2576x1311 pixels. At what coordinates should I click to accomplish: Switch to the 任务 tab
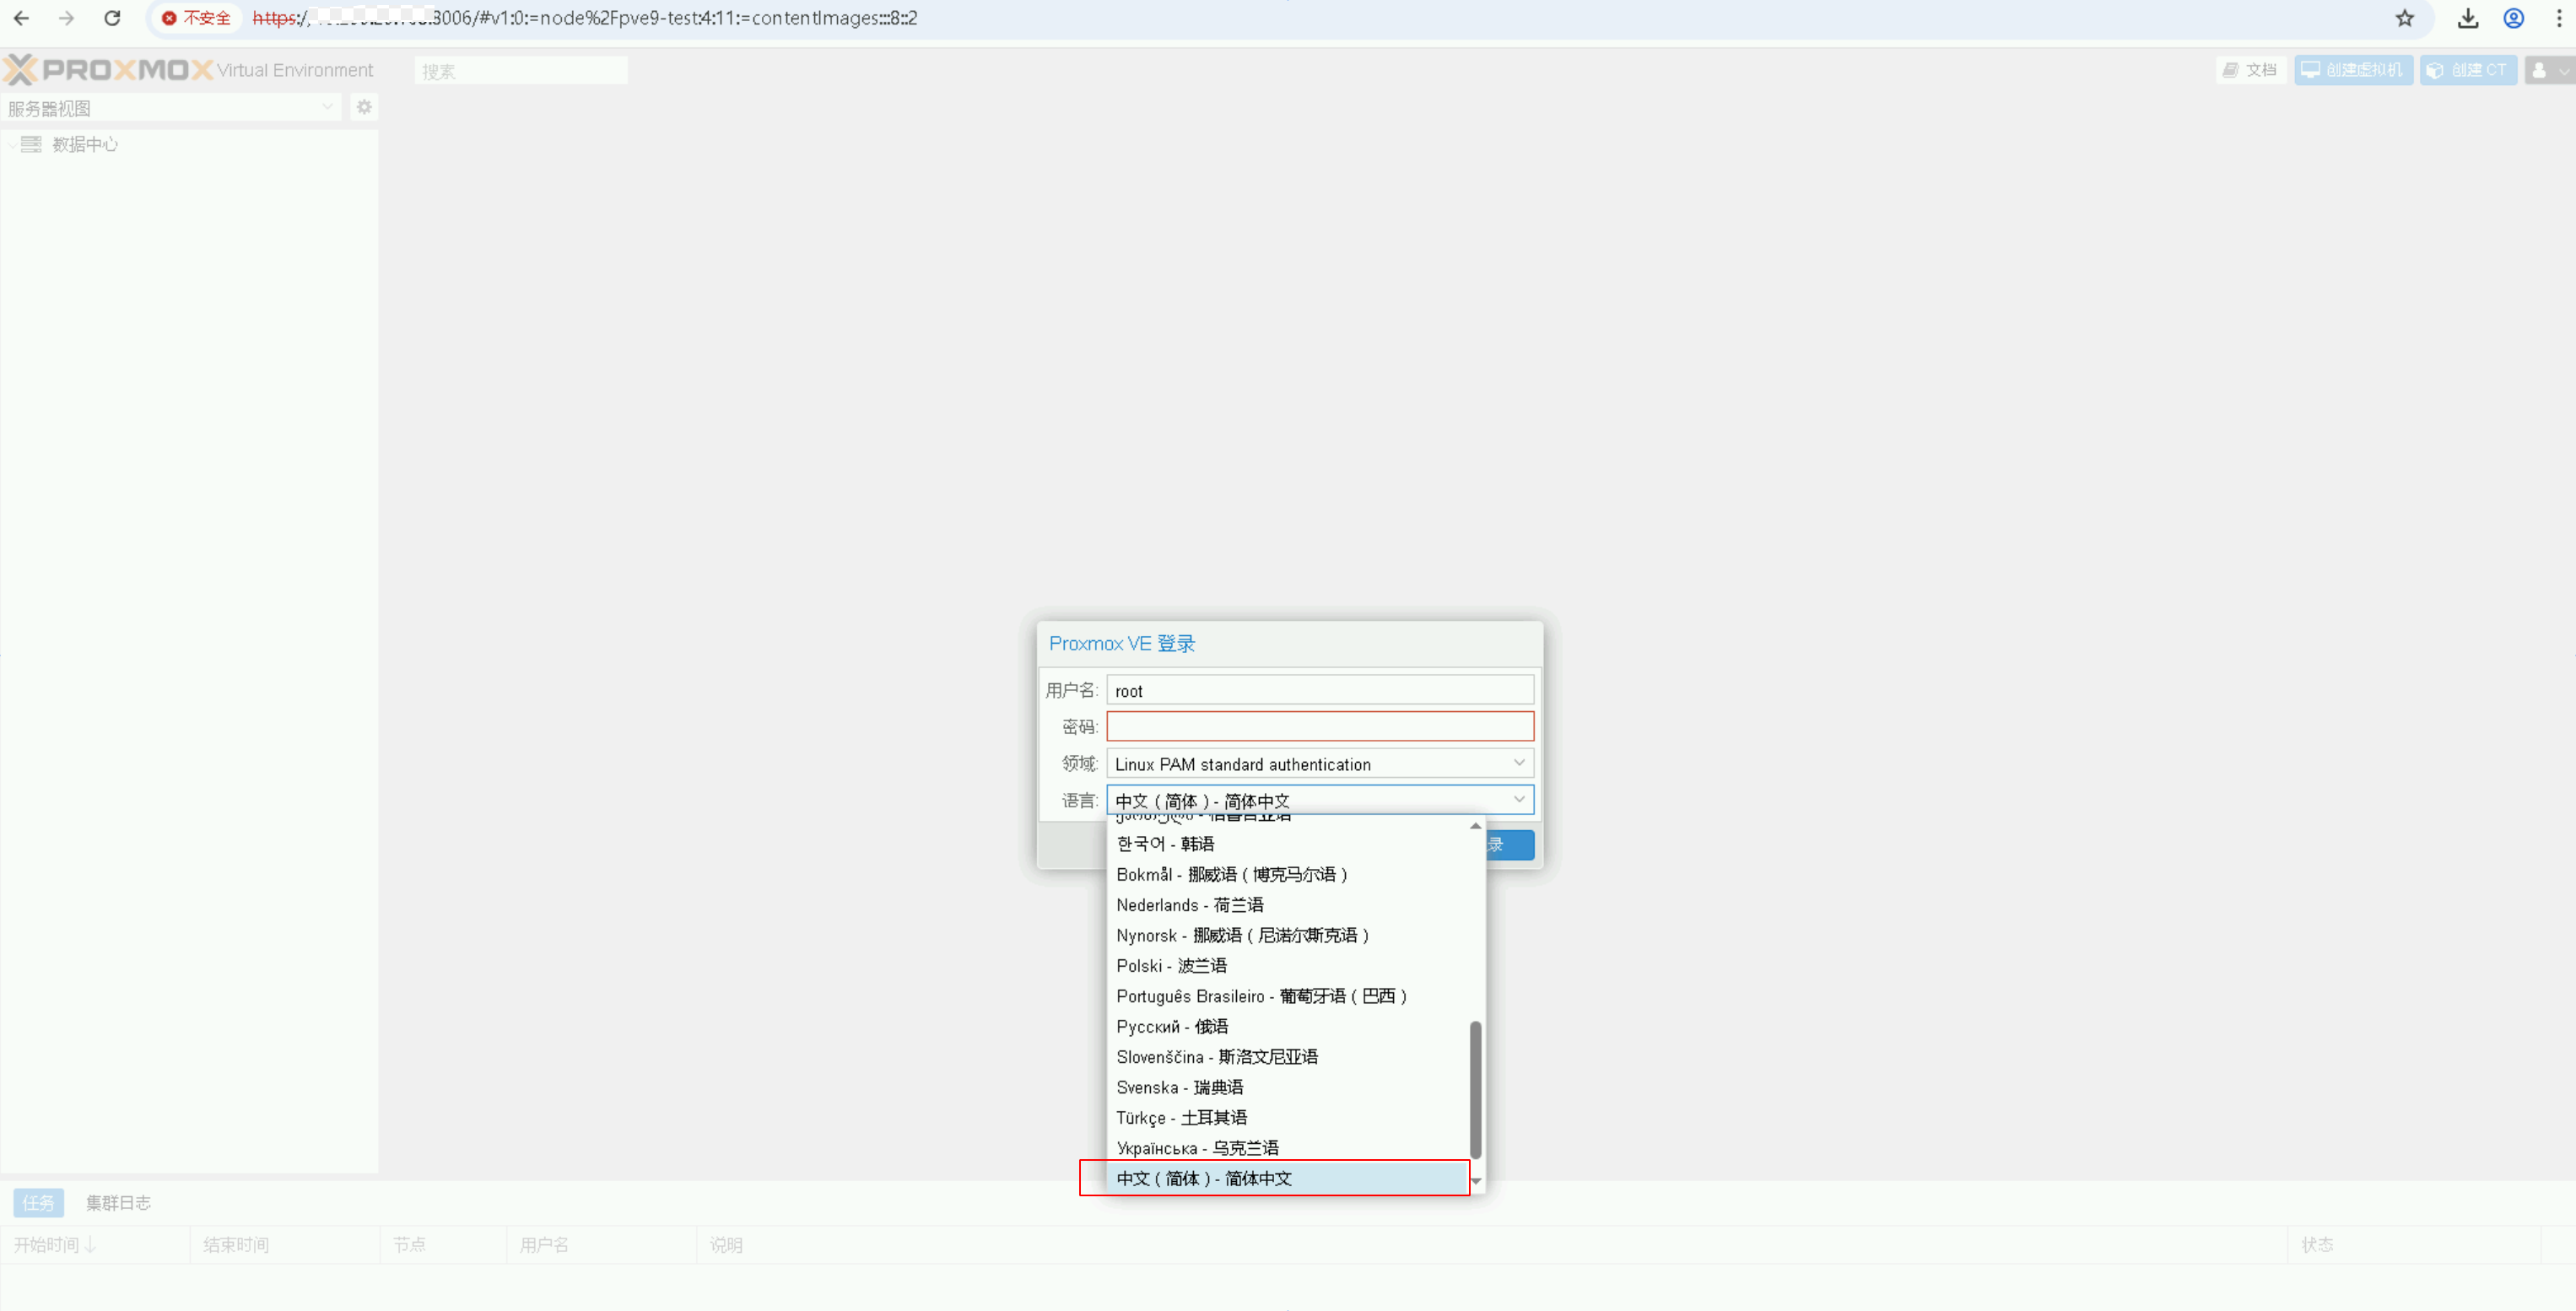pyautogui.click(x=39, y=1202)
